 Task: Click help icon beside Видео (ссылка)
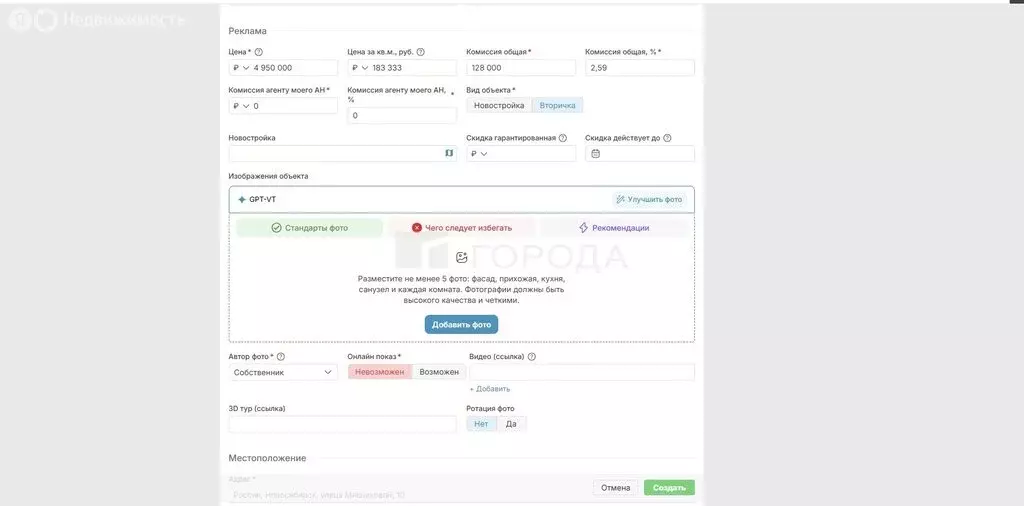[532, 356]
